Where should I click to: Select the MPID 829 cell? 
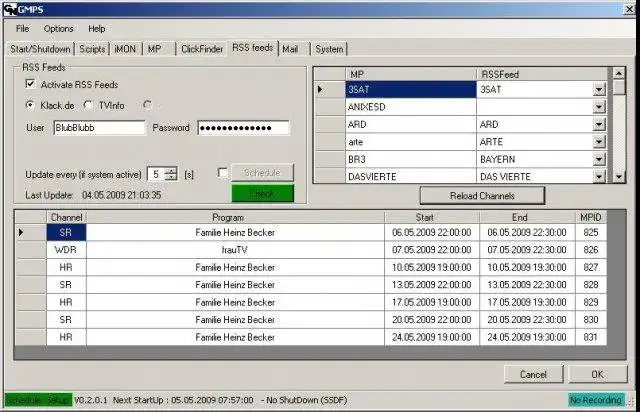click(x=591, y=303)
